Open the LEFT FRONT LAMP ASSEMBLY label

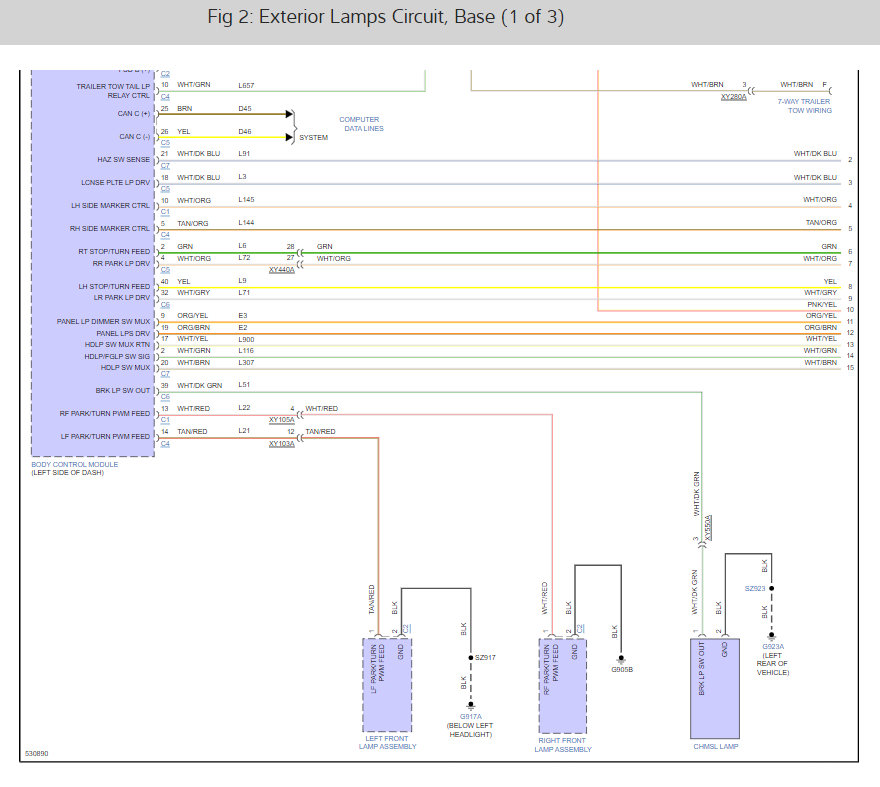[387, 743]
